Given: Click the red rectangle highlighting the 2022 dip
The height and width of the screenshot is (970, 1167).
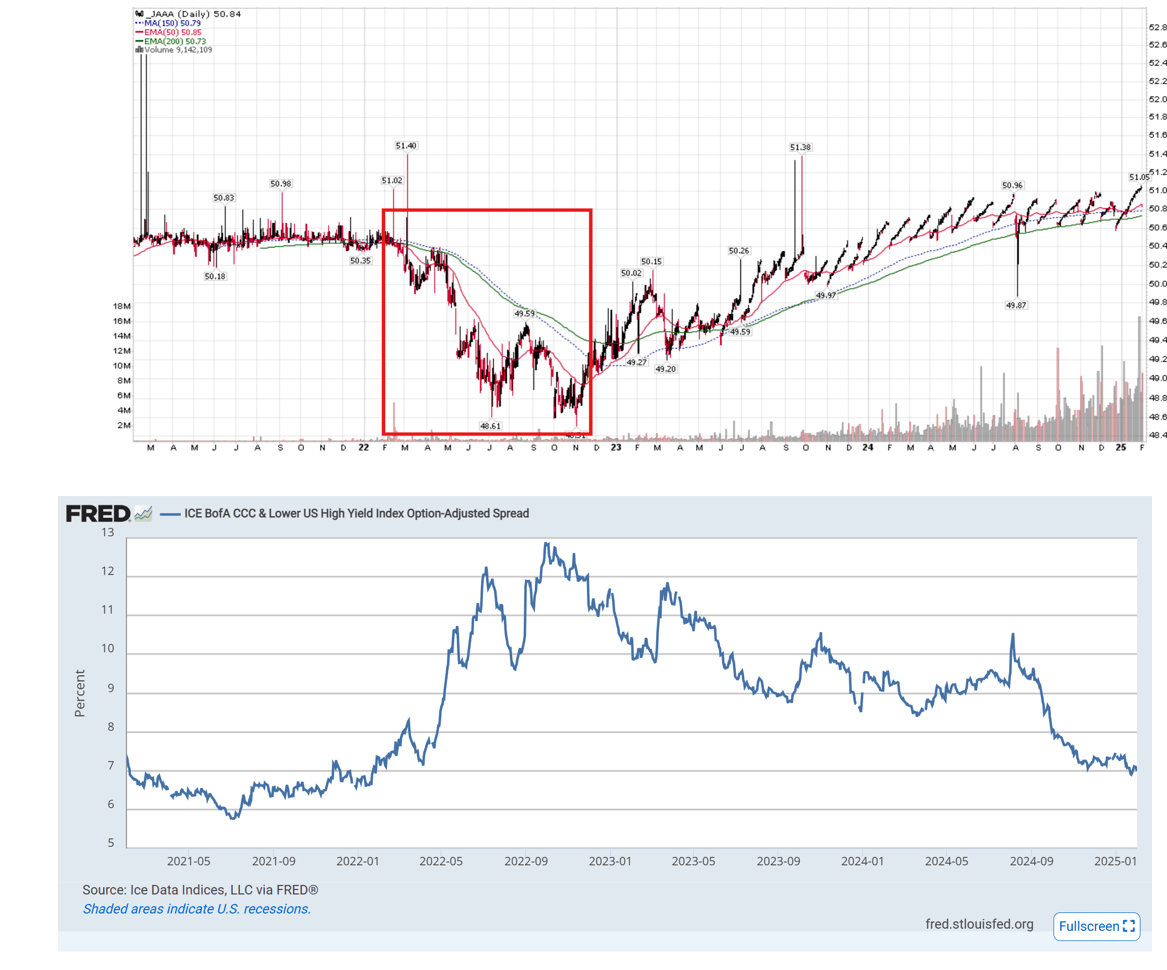Looking at the screenshot, I should coord(487,210).
